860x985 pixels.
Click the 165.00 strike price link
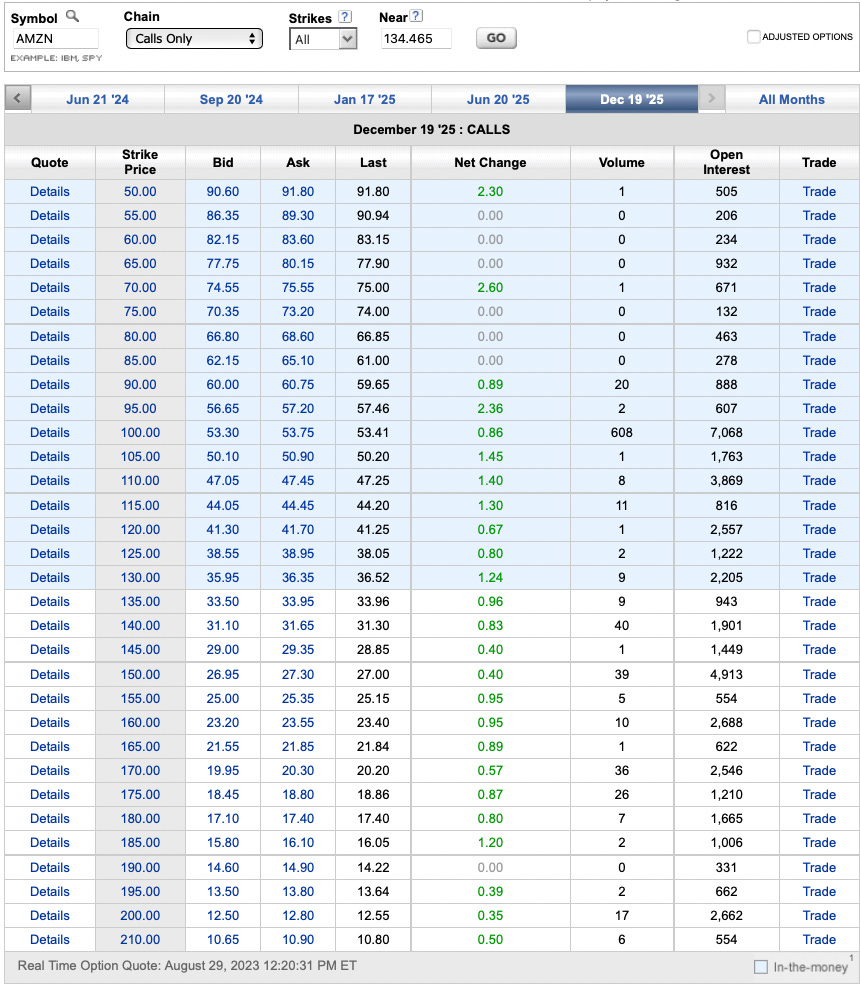[140, 746]
